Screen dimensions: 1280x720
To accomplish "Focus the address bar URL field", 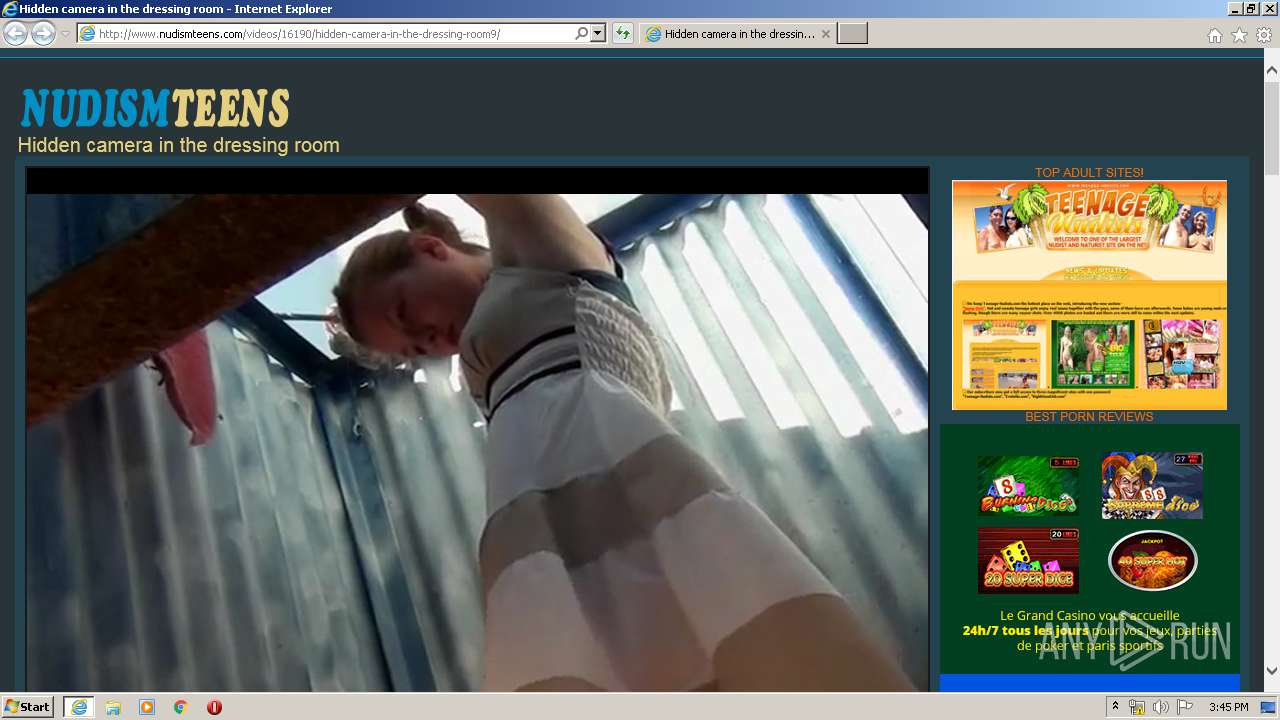I will (x=334, y=34).
